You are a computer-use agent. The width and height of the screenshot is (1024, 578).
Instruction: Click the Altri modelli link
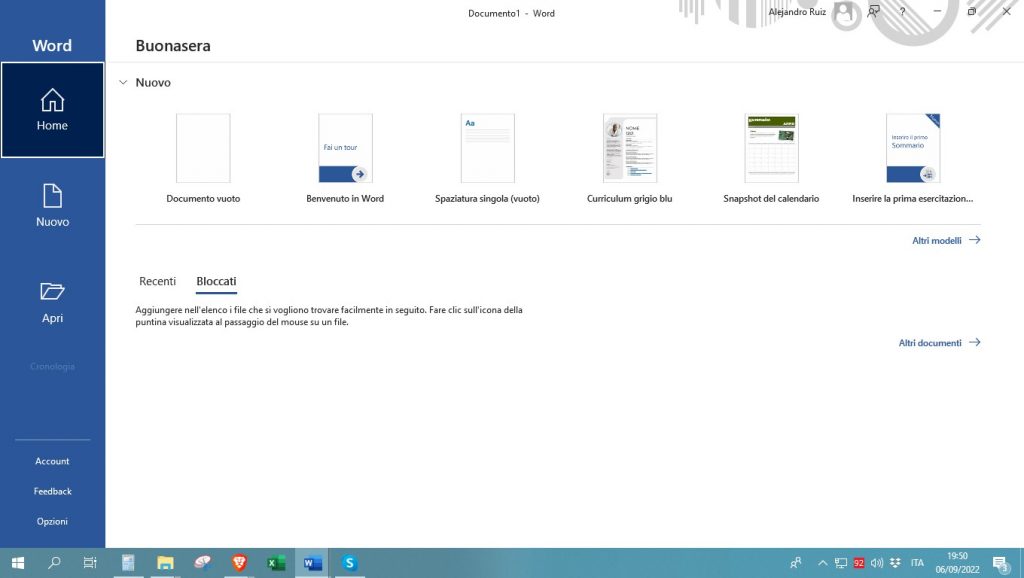tap(945, 241)
